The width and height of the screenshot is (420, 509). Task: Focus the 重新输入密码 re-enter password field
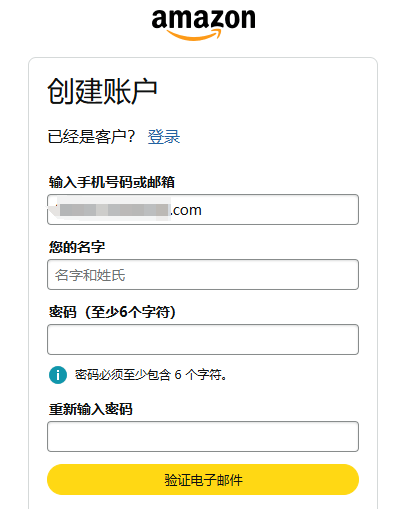click(x=203, y=436)
